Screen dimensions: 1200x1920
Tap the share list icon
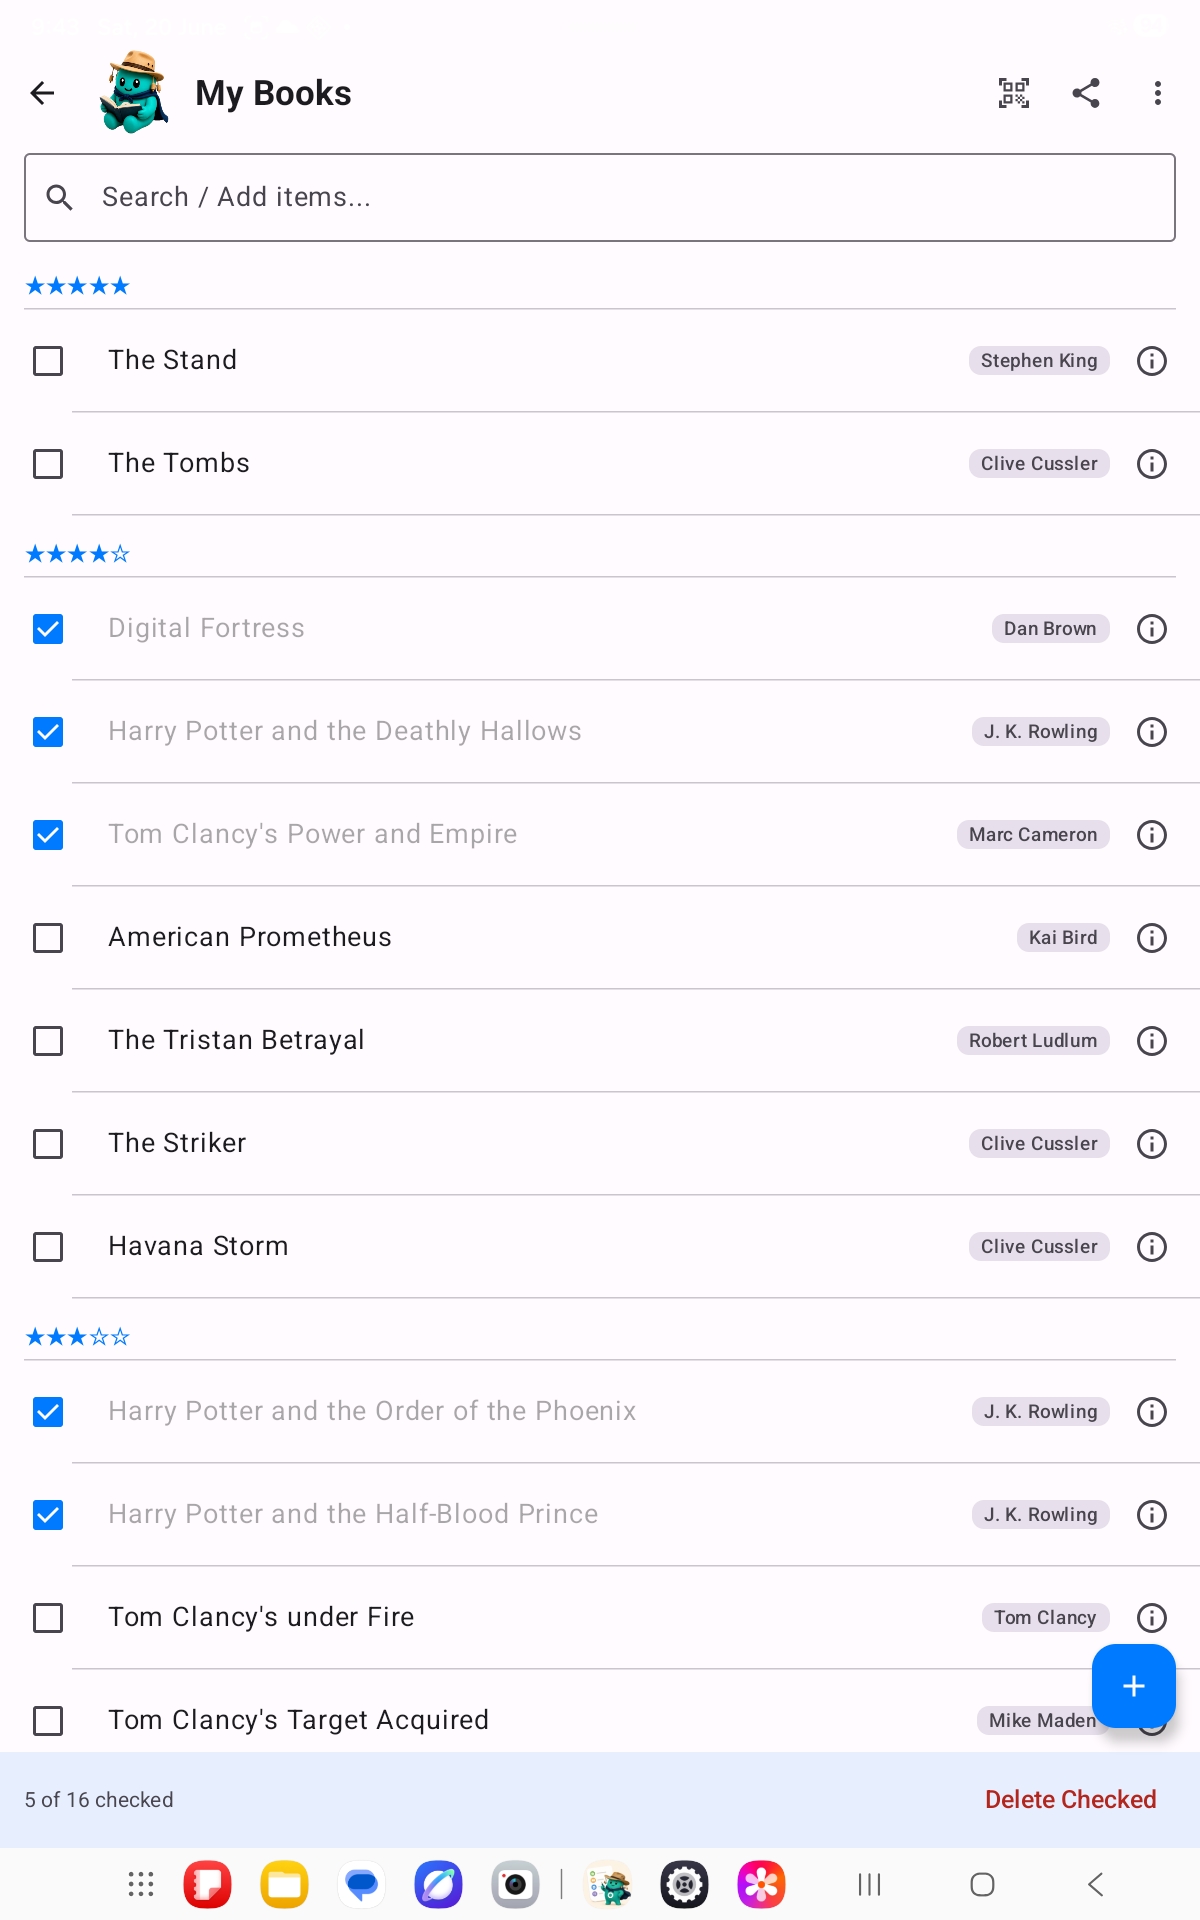(x=1086, y=93)
